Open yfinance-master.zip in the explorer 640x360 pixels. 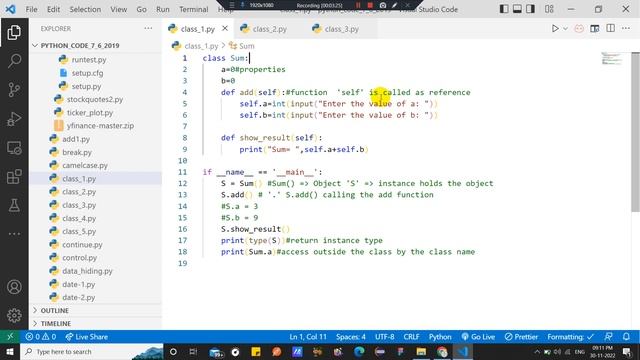click(x=100, y=126)
